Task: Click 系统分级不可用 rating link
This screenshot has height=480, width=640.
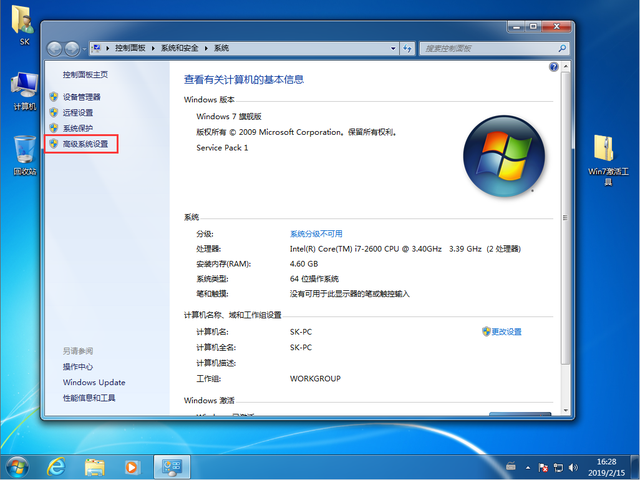Action: [x=316, y=233]
